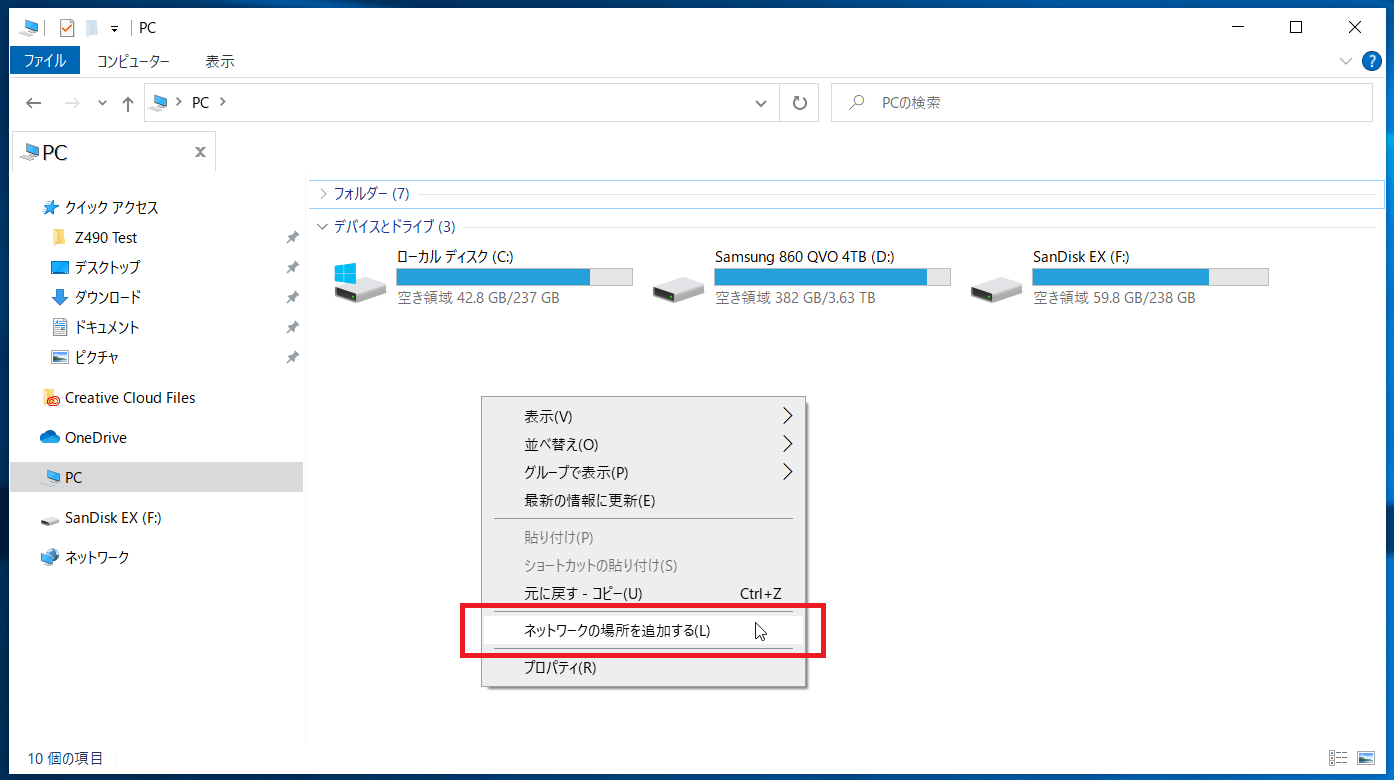
Task: Click the pin icon beside Z490 Test
Action: click(292, 238)
